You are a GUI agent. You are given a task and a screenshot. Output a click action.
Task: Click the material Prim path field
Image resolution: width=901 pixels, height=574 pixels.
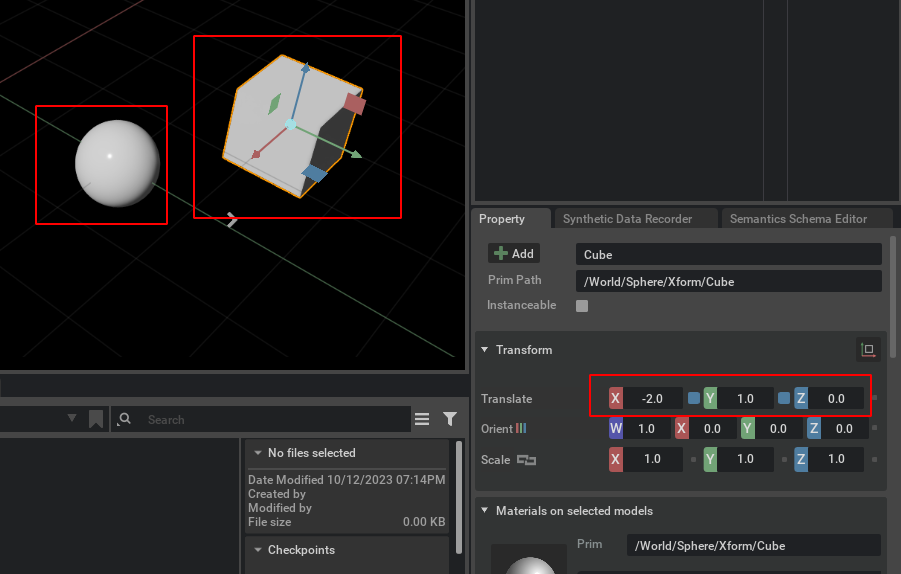click(753, 545)
